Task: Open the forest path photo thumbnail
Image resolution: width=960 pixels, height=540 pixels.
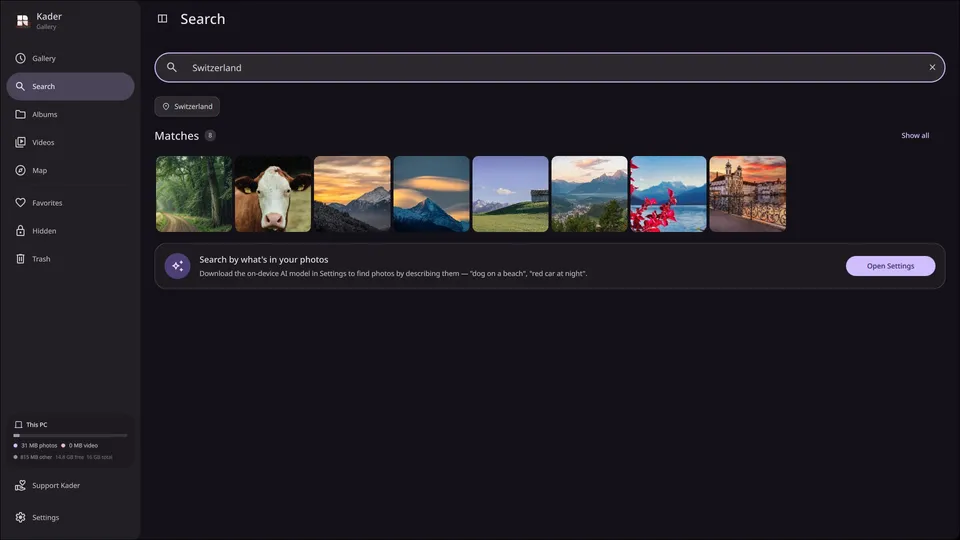Action: point(194,194)
